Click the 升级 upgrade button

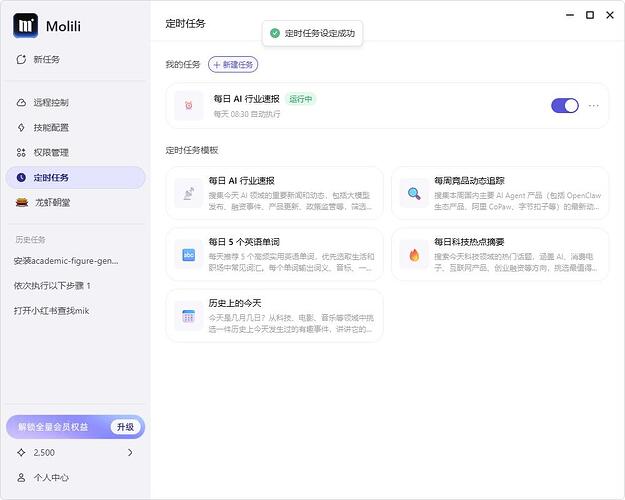tap(125, 427)
